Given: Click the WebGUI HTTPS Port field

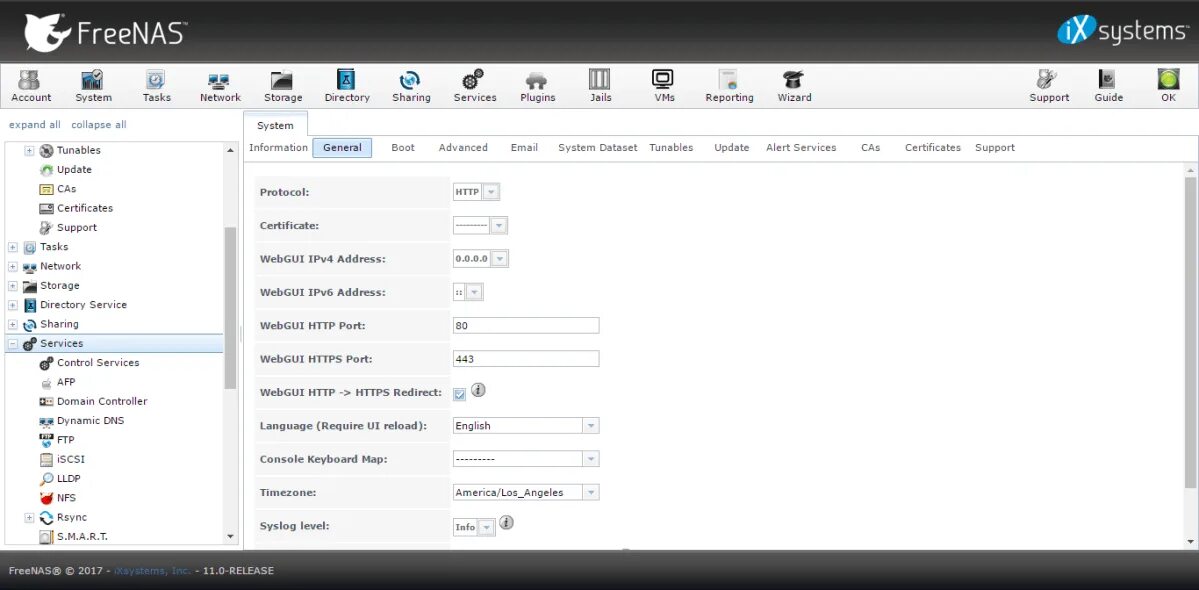Looking at the screenshot, I should pos(526,358).
